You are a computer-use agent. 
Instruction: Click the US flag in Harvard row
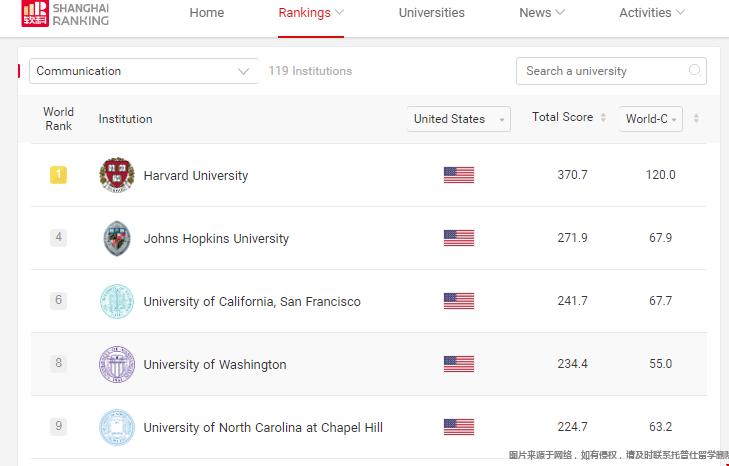459,175
